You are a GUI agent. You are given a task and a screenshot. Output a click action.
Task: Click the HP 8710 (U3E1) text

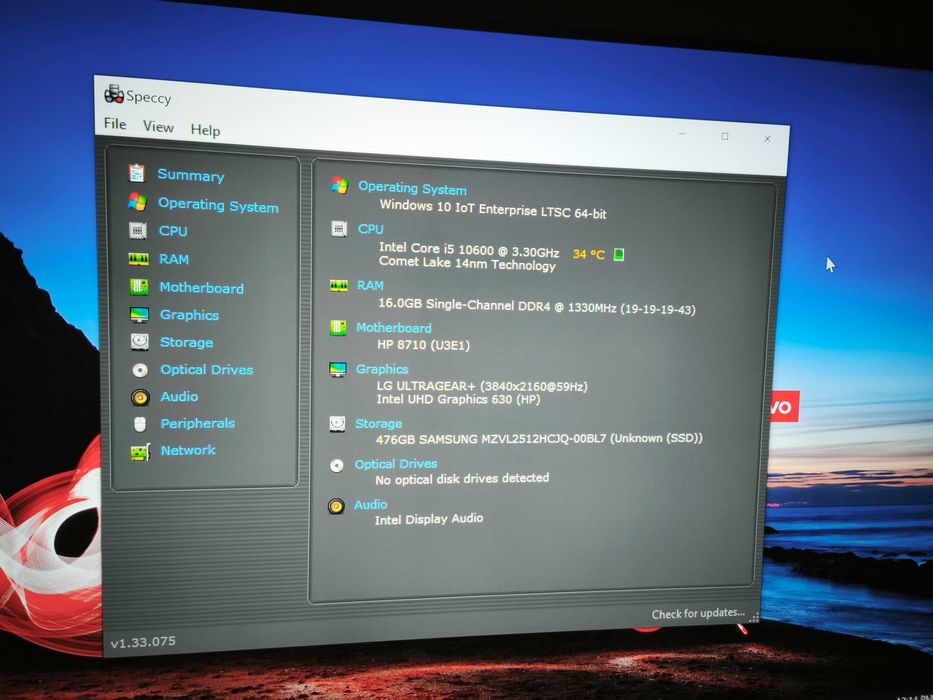pyautogui.click(x=423, y=344)
